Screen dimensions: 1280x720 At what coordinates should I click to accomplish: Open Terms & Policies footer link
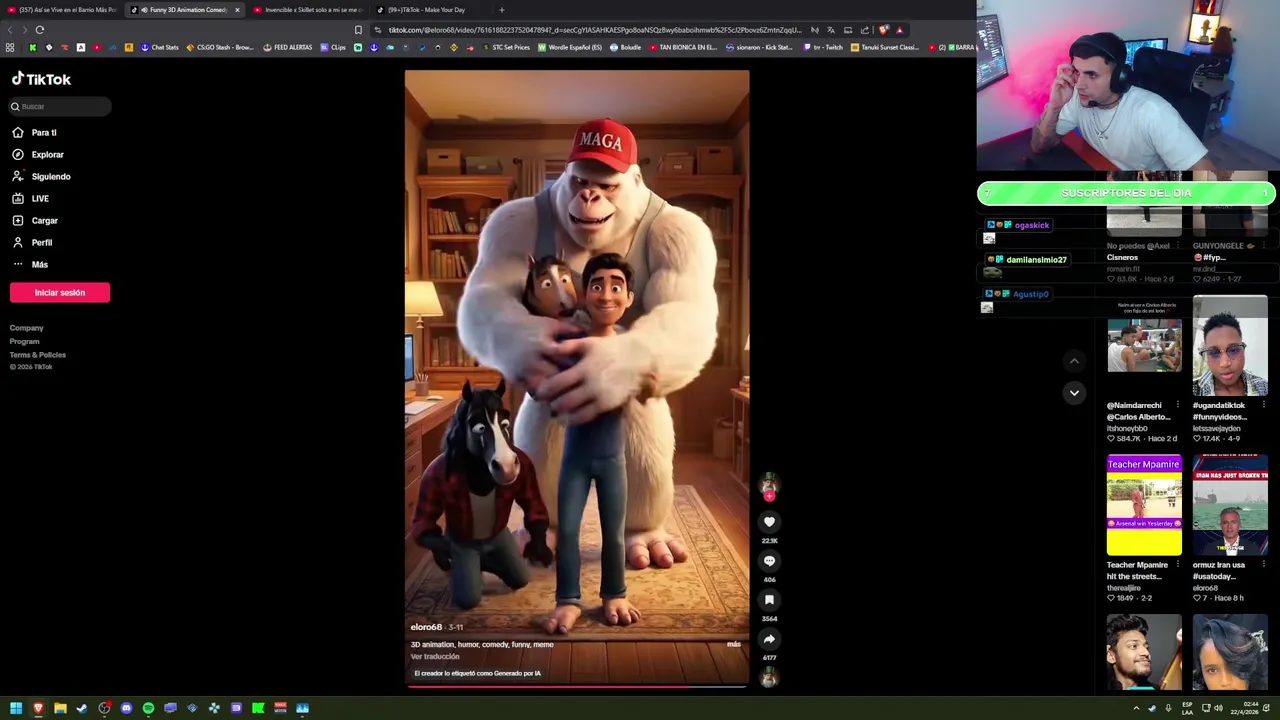(38, 354)
